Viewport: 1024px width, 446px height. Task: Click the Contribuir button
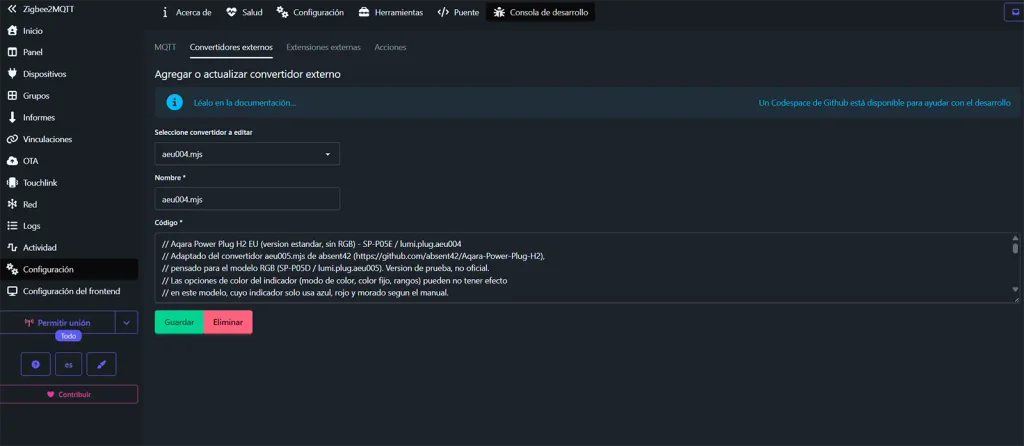[69, 394]
